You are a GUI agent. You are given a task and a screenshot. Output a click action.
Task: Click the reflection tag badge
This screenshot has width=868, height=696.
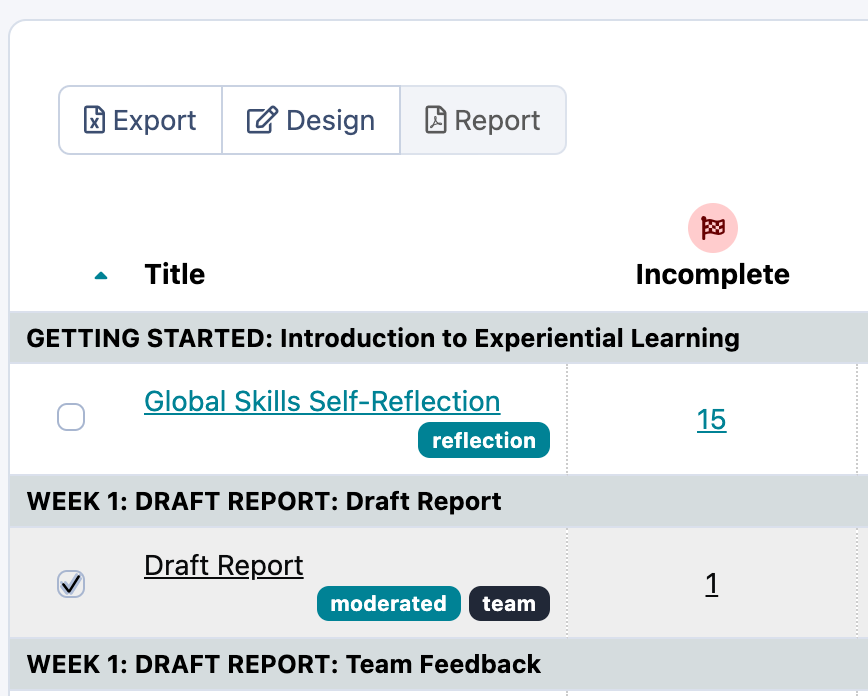(484, 440)
